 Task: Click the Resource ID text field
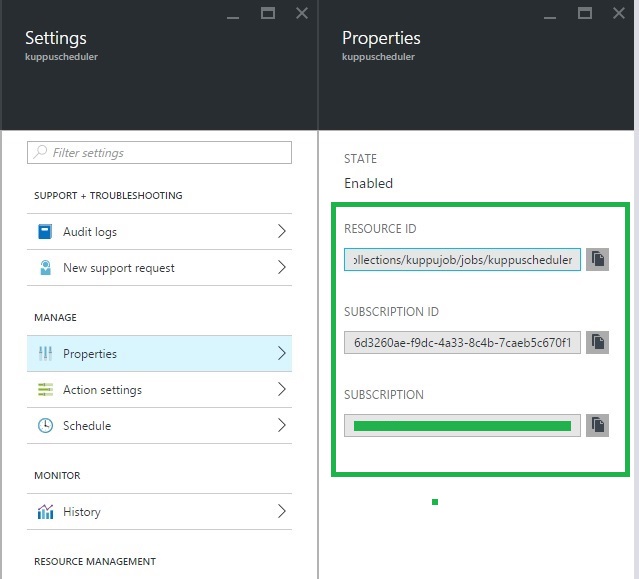(462, 260)
